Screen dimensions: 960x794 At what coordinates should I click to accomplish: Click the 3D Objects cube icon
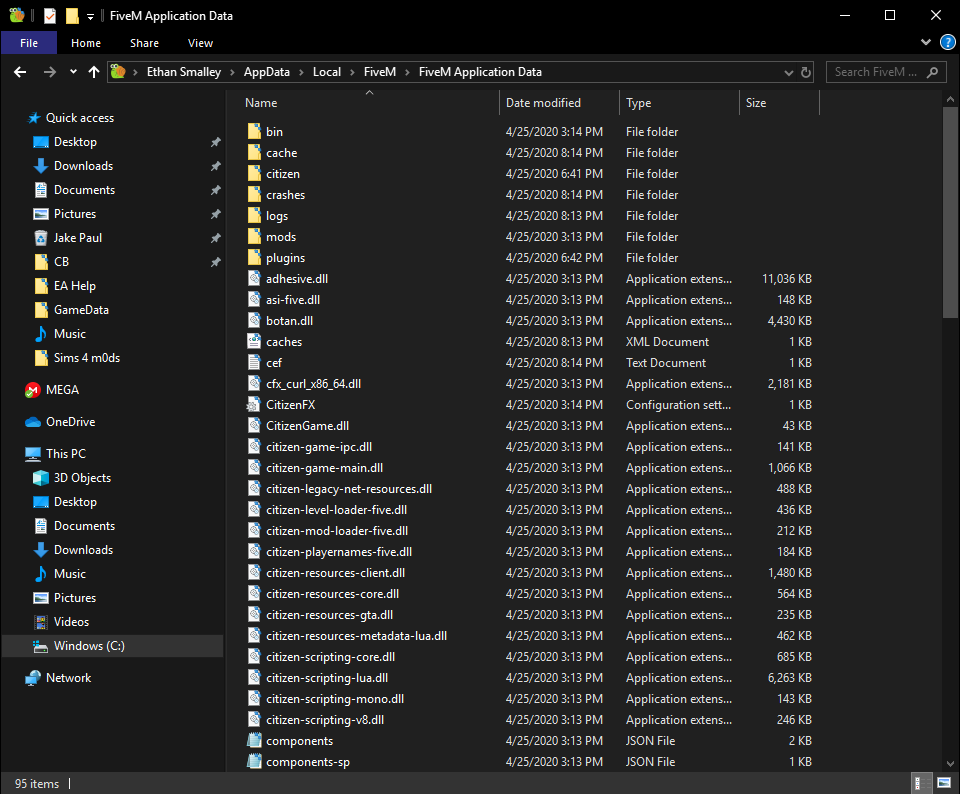click(x=40, y=478)
